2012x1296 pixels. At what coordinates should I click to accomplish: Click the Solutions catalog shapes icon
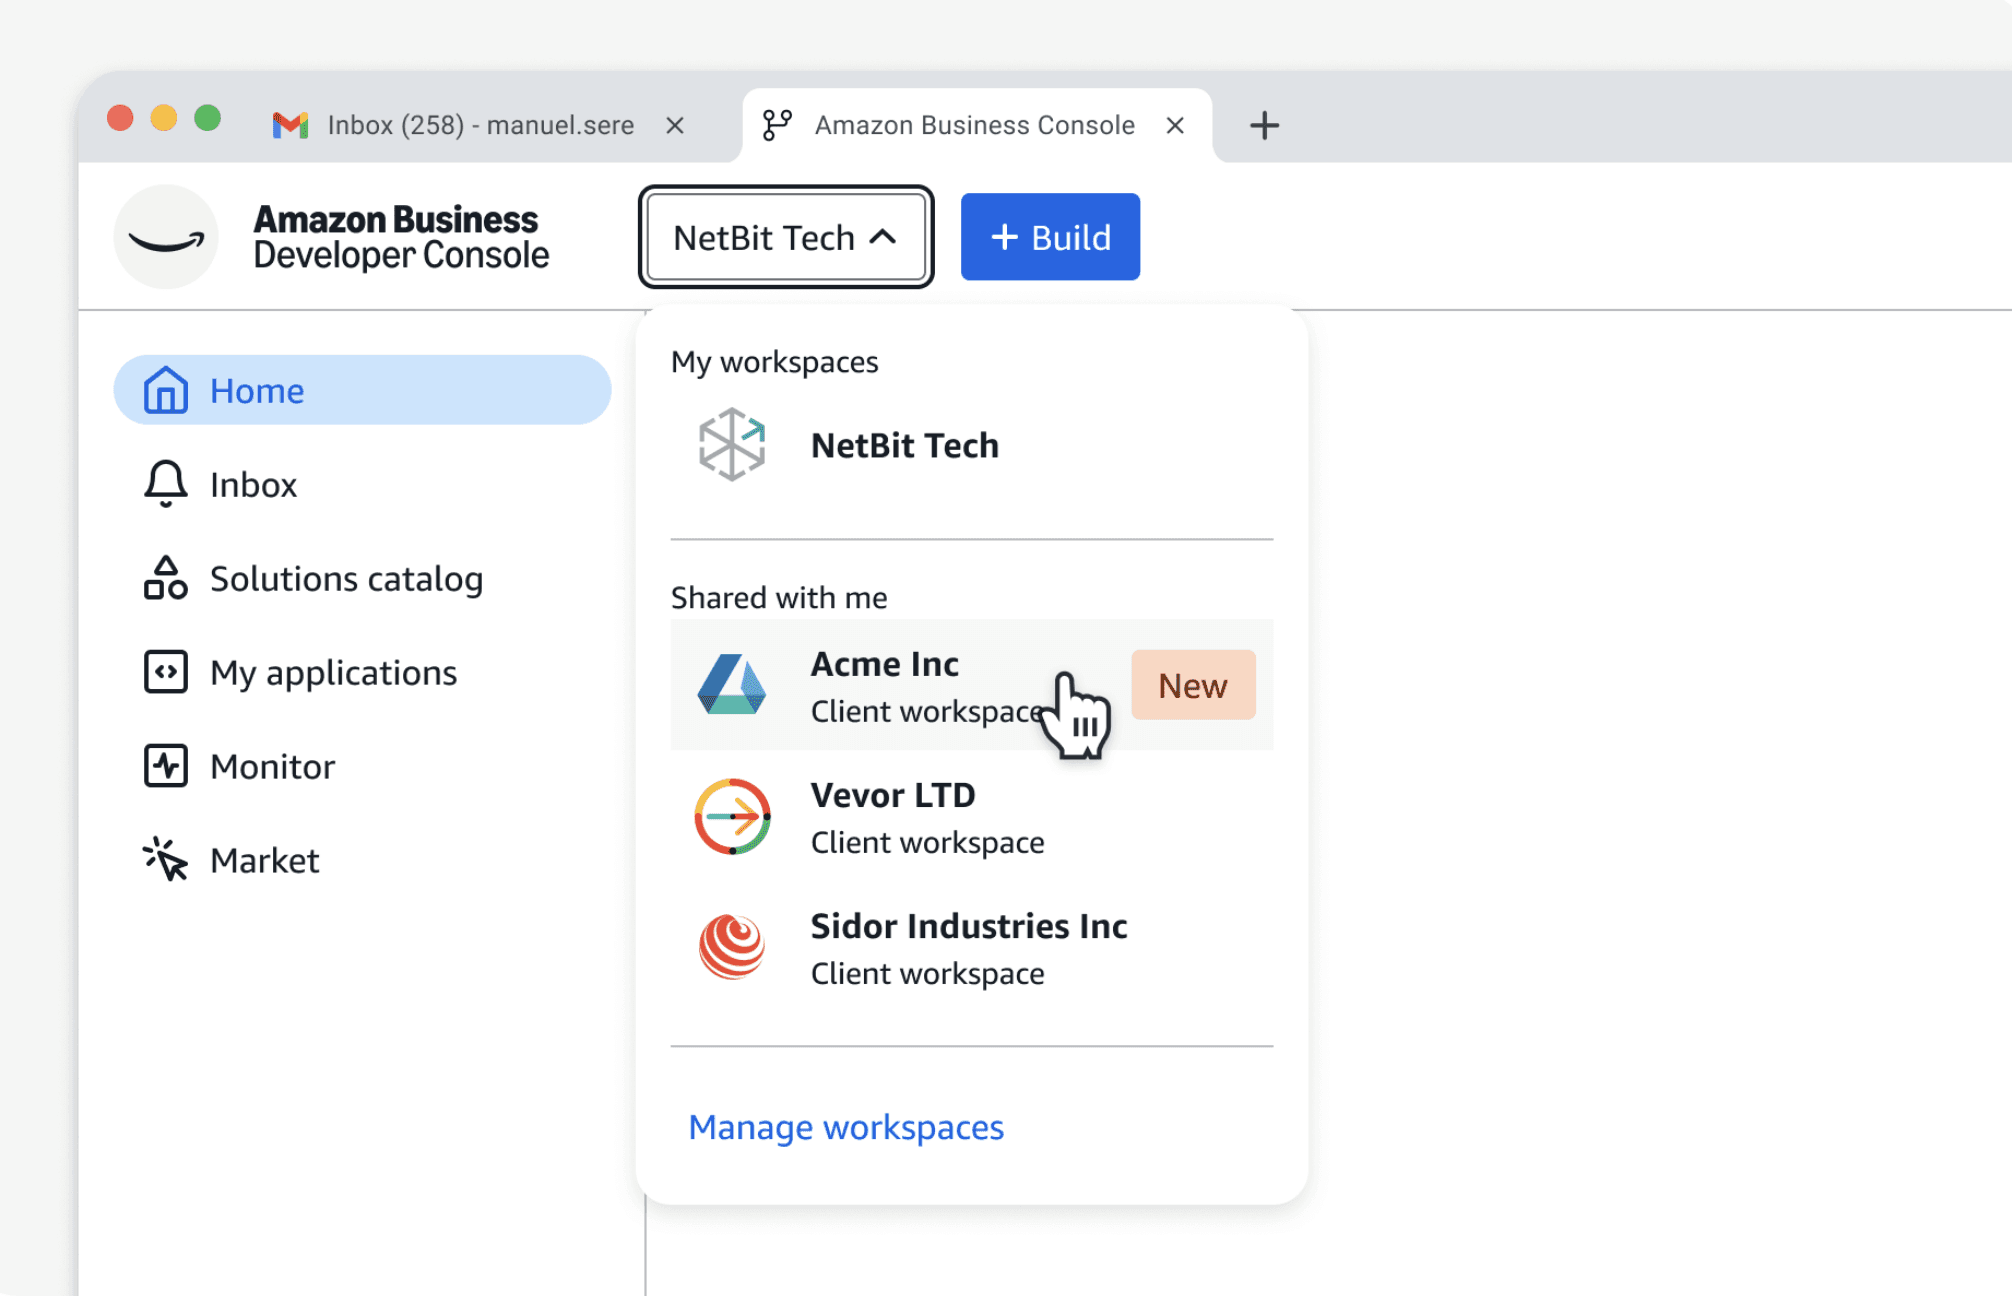[x=165, y=578]
